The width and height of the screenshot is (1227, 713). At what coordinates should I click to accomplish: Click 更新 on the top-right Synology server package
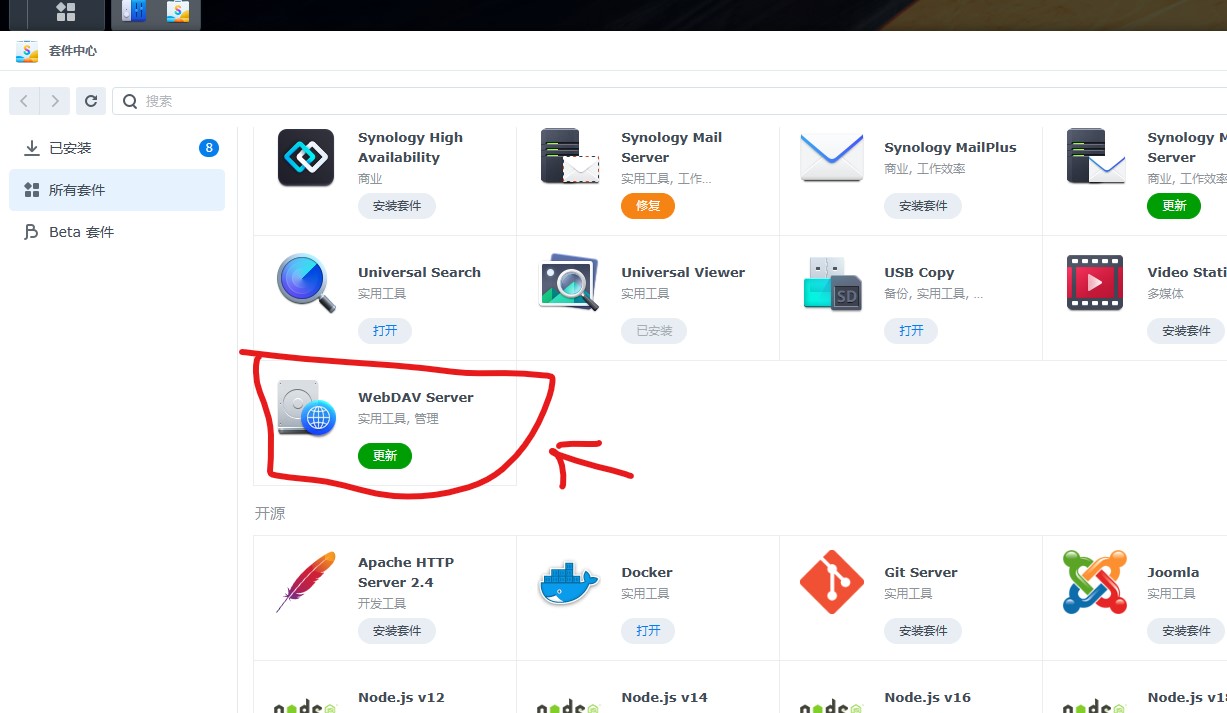tap(1174, 205)
